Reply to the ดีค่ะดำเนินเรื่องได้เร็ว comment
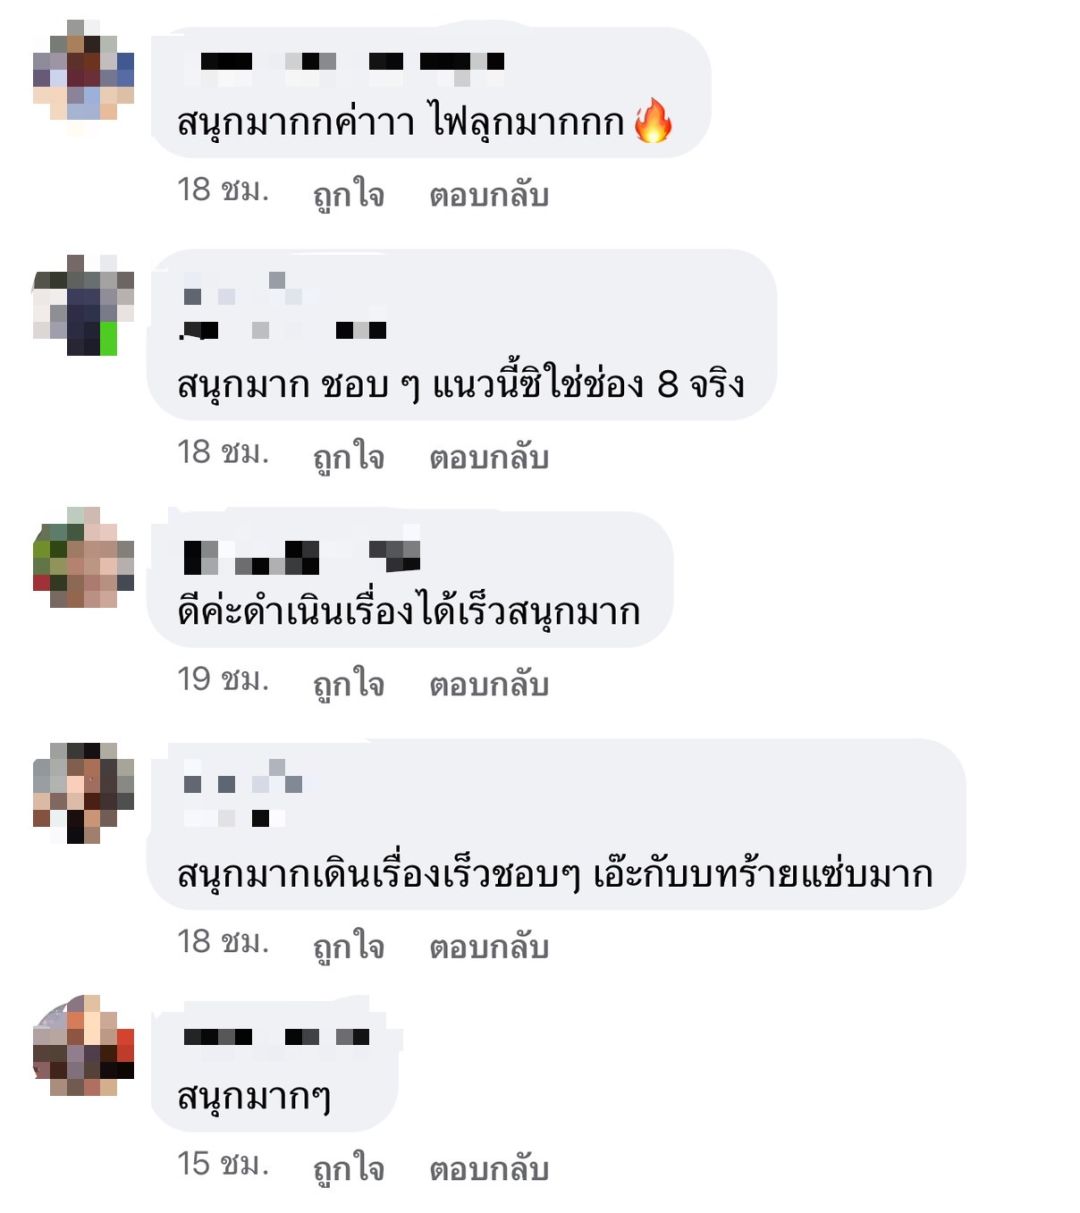Screen dimensions: 1080x1213 click(x=489, y=684)
